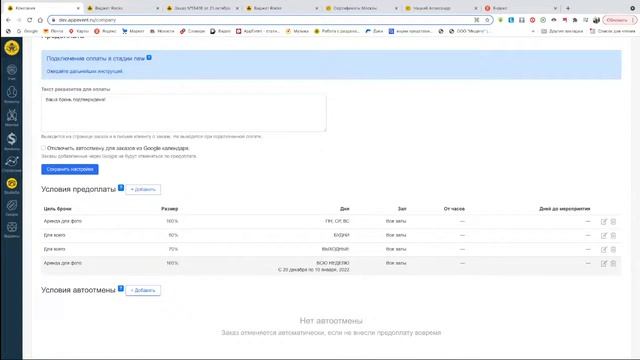640x360 pixels.
Task: Switch to the sixth tab with yellow icon
Action: tap(440, 8)
